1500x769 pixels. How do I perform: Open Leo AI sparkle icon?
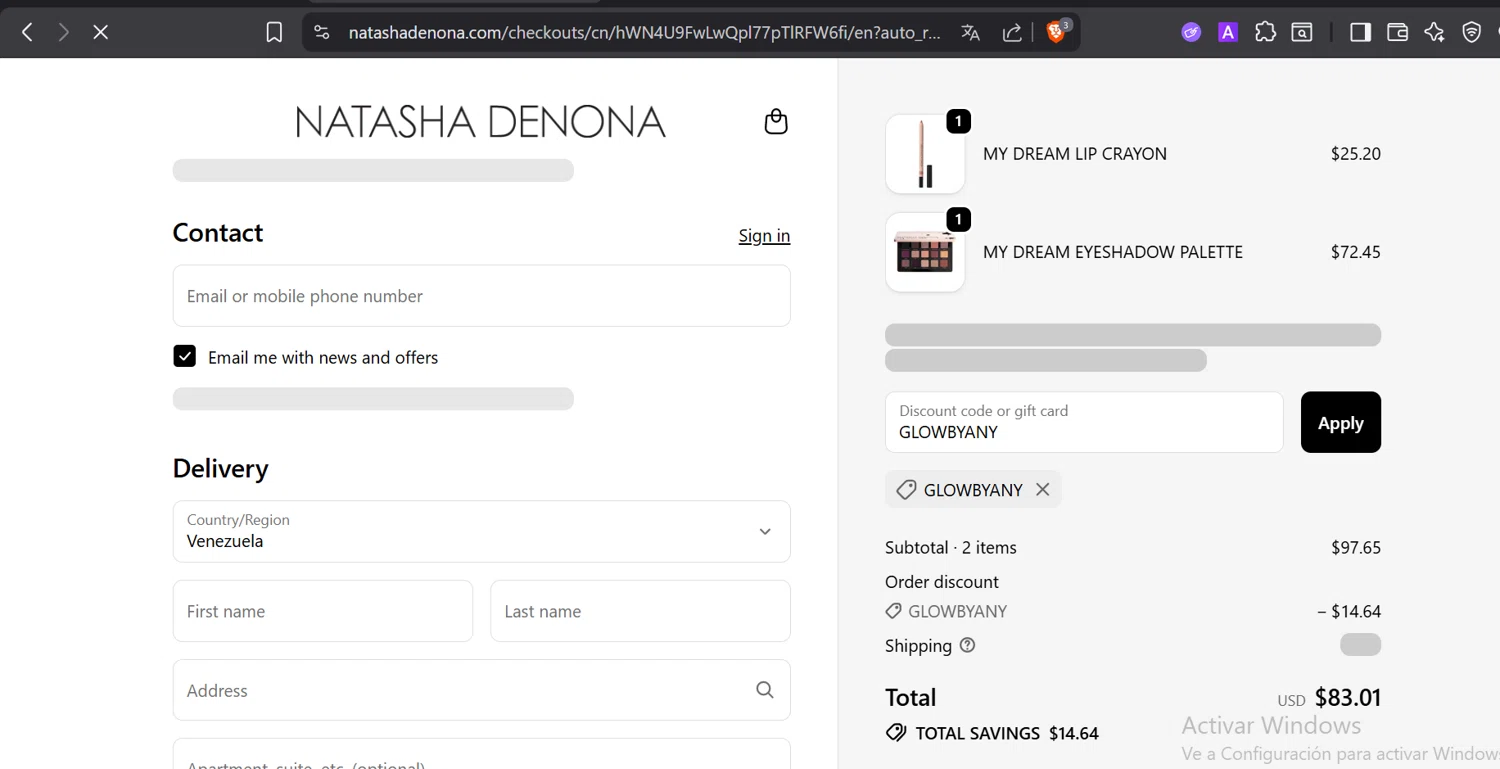(x=1434, y=32)
